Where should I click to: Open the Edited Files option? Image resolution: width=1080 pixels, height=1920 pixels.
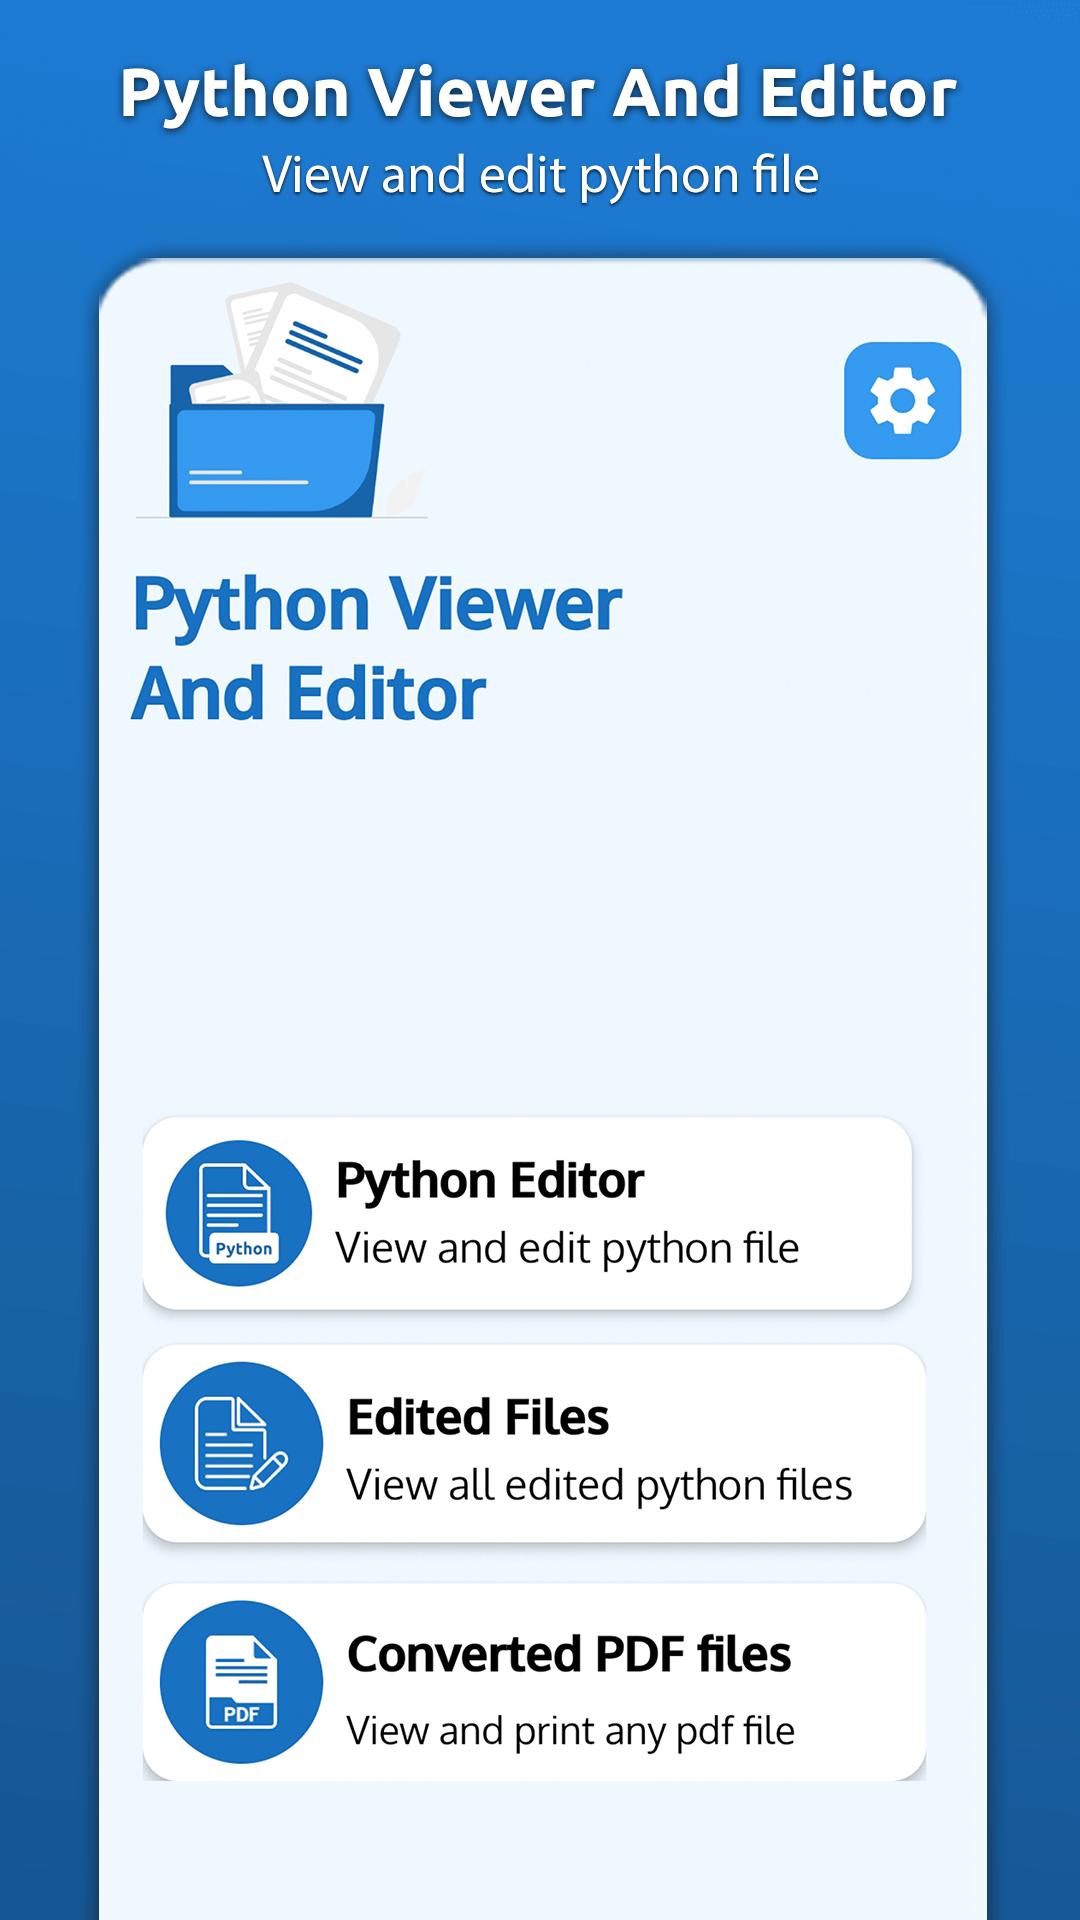tap(478, 1418)
